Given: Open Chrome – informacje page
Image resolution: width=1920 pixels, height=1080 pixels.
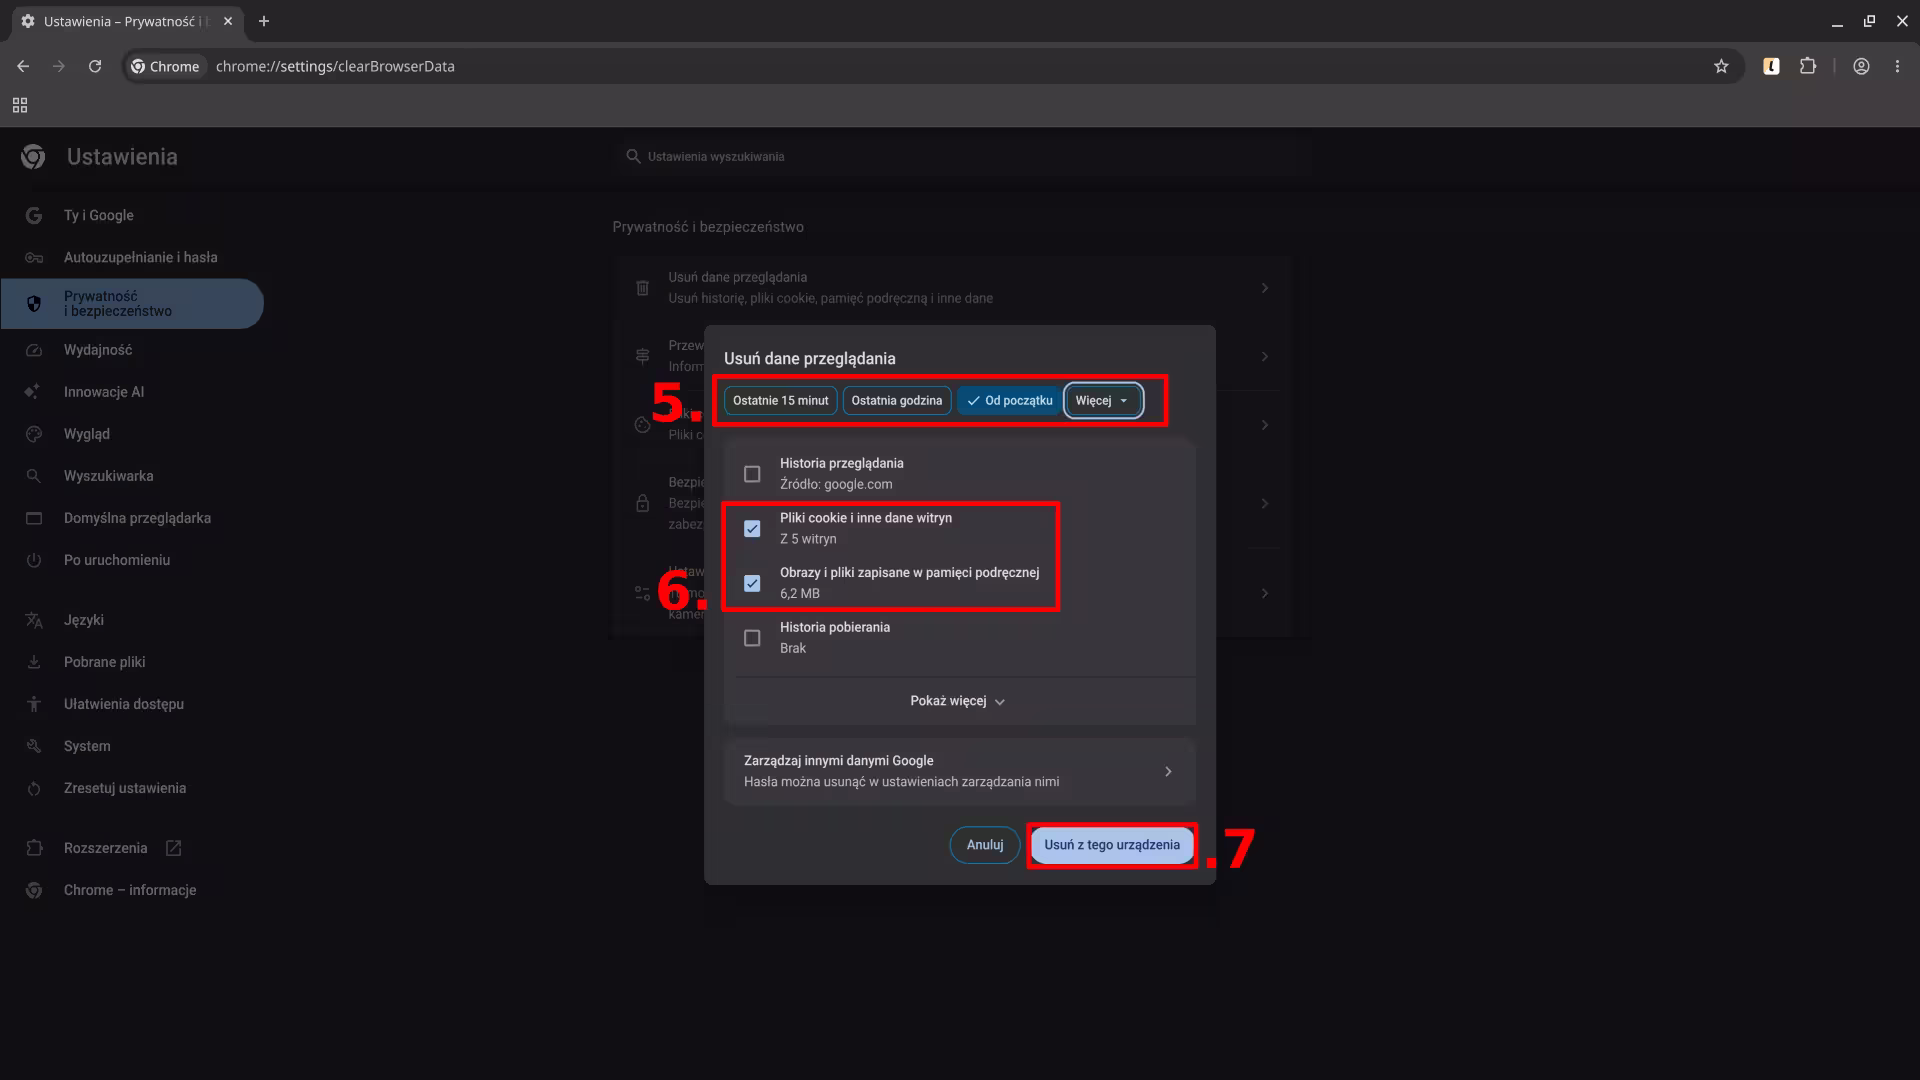Looking at the screenshot, I should (132, 890).
